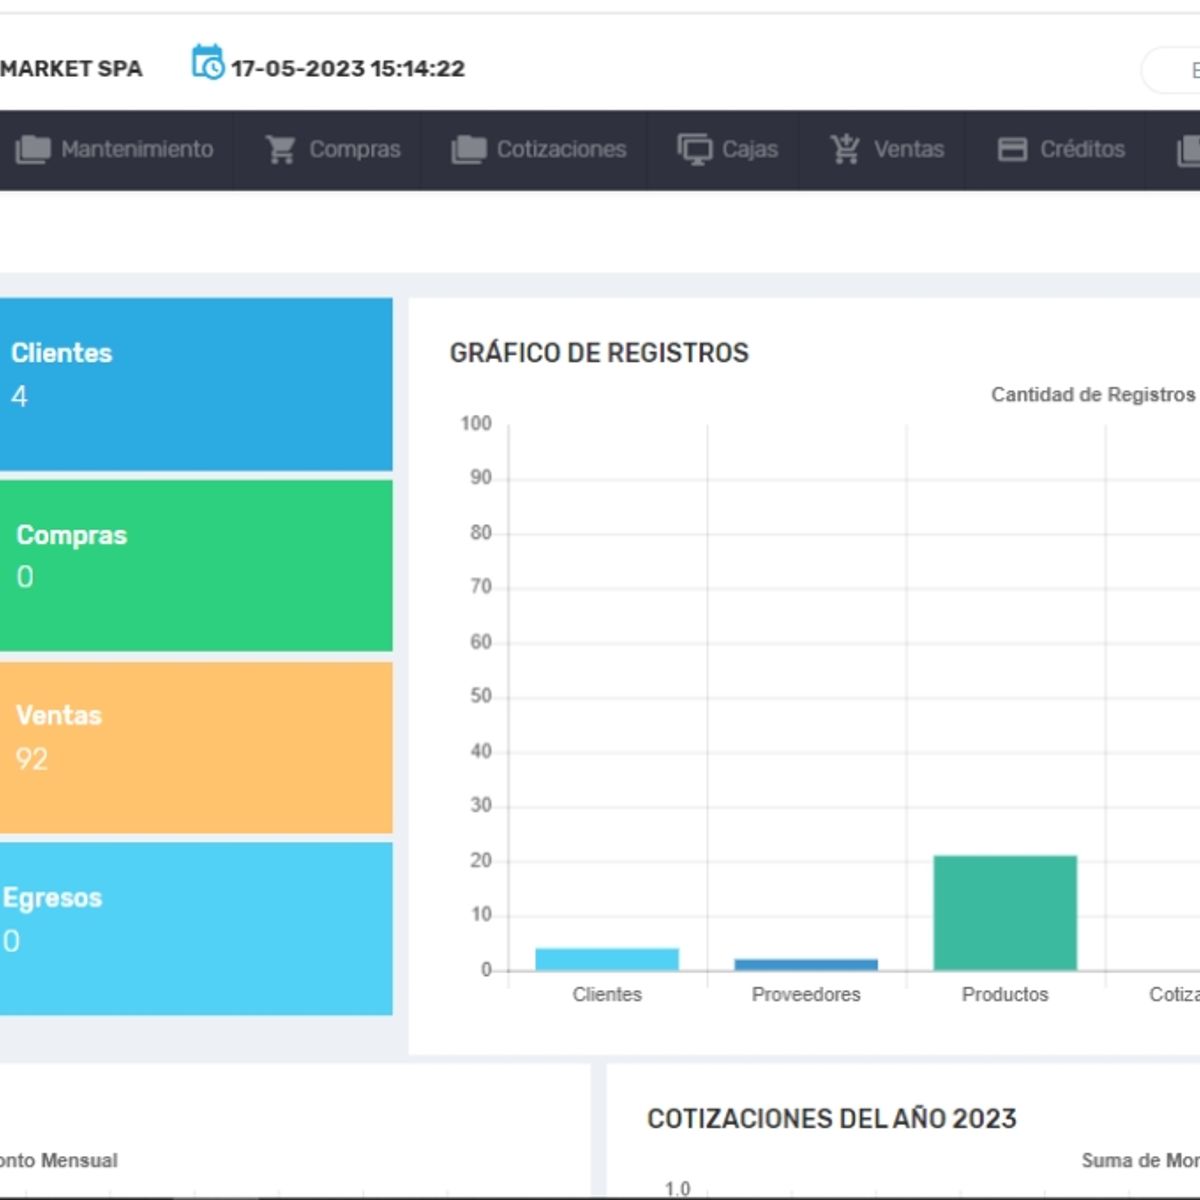Click the Cajas monitor icon
Viewport: 1200px width, 1200px height.
pos(696,148)
